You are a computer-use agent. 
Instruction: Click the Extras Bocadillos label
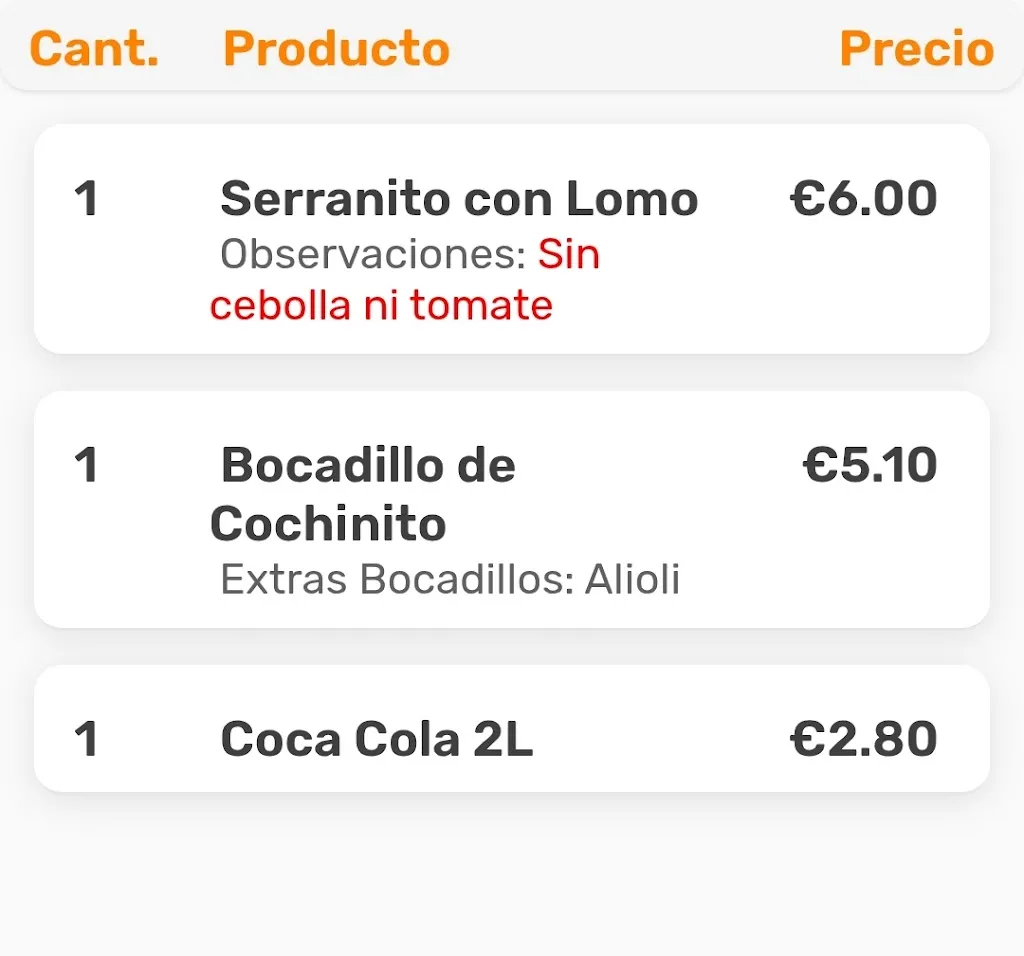[396, 579]
